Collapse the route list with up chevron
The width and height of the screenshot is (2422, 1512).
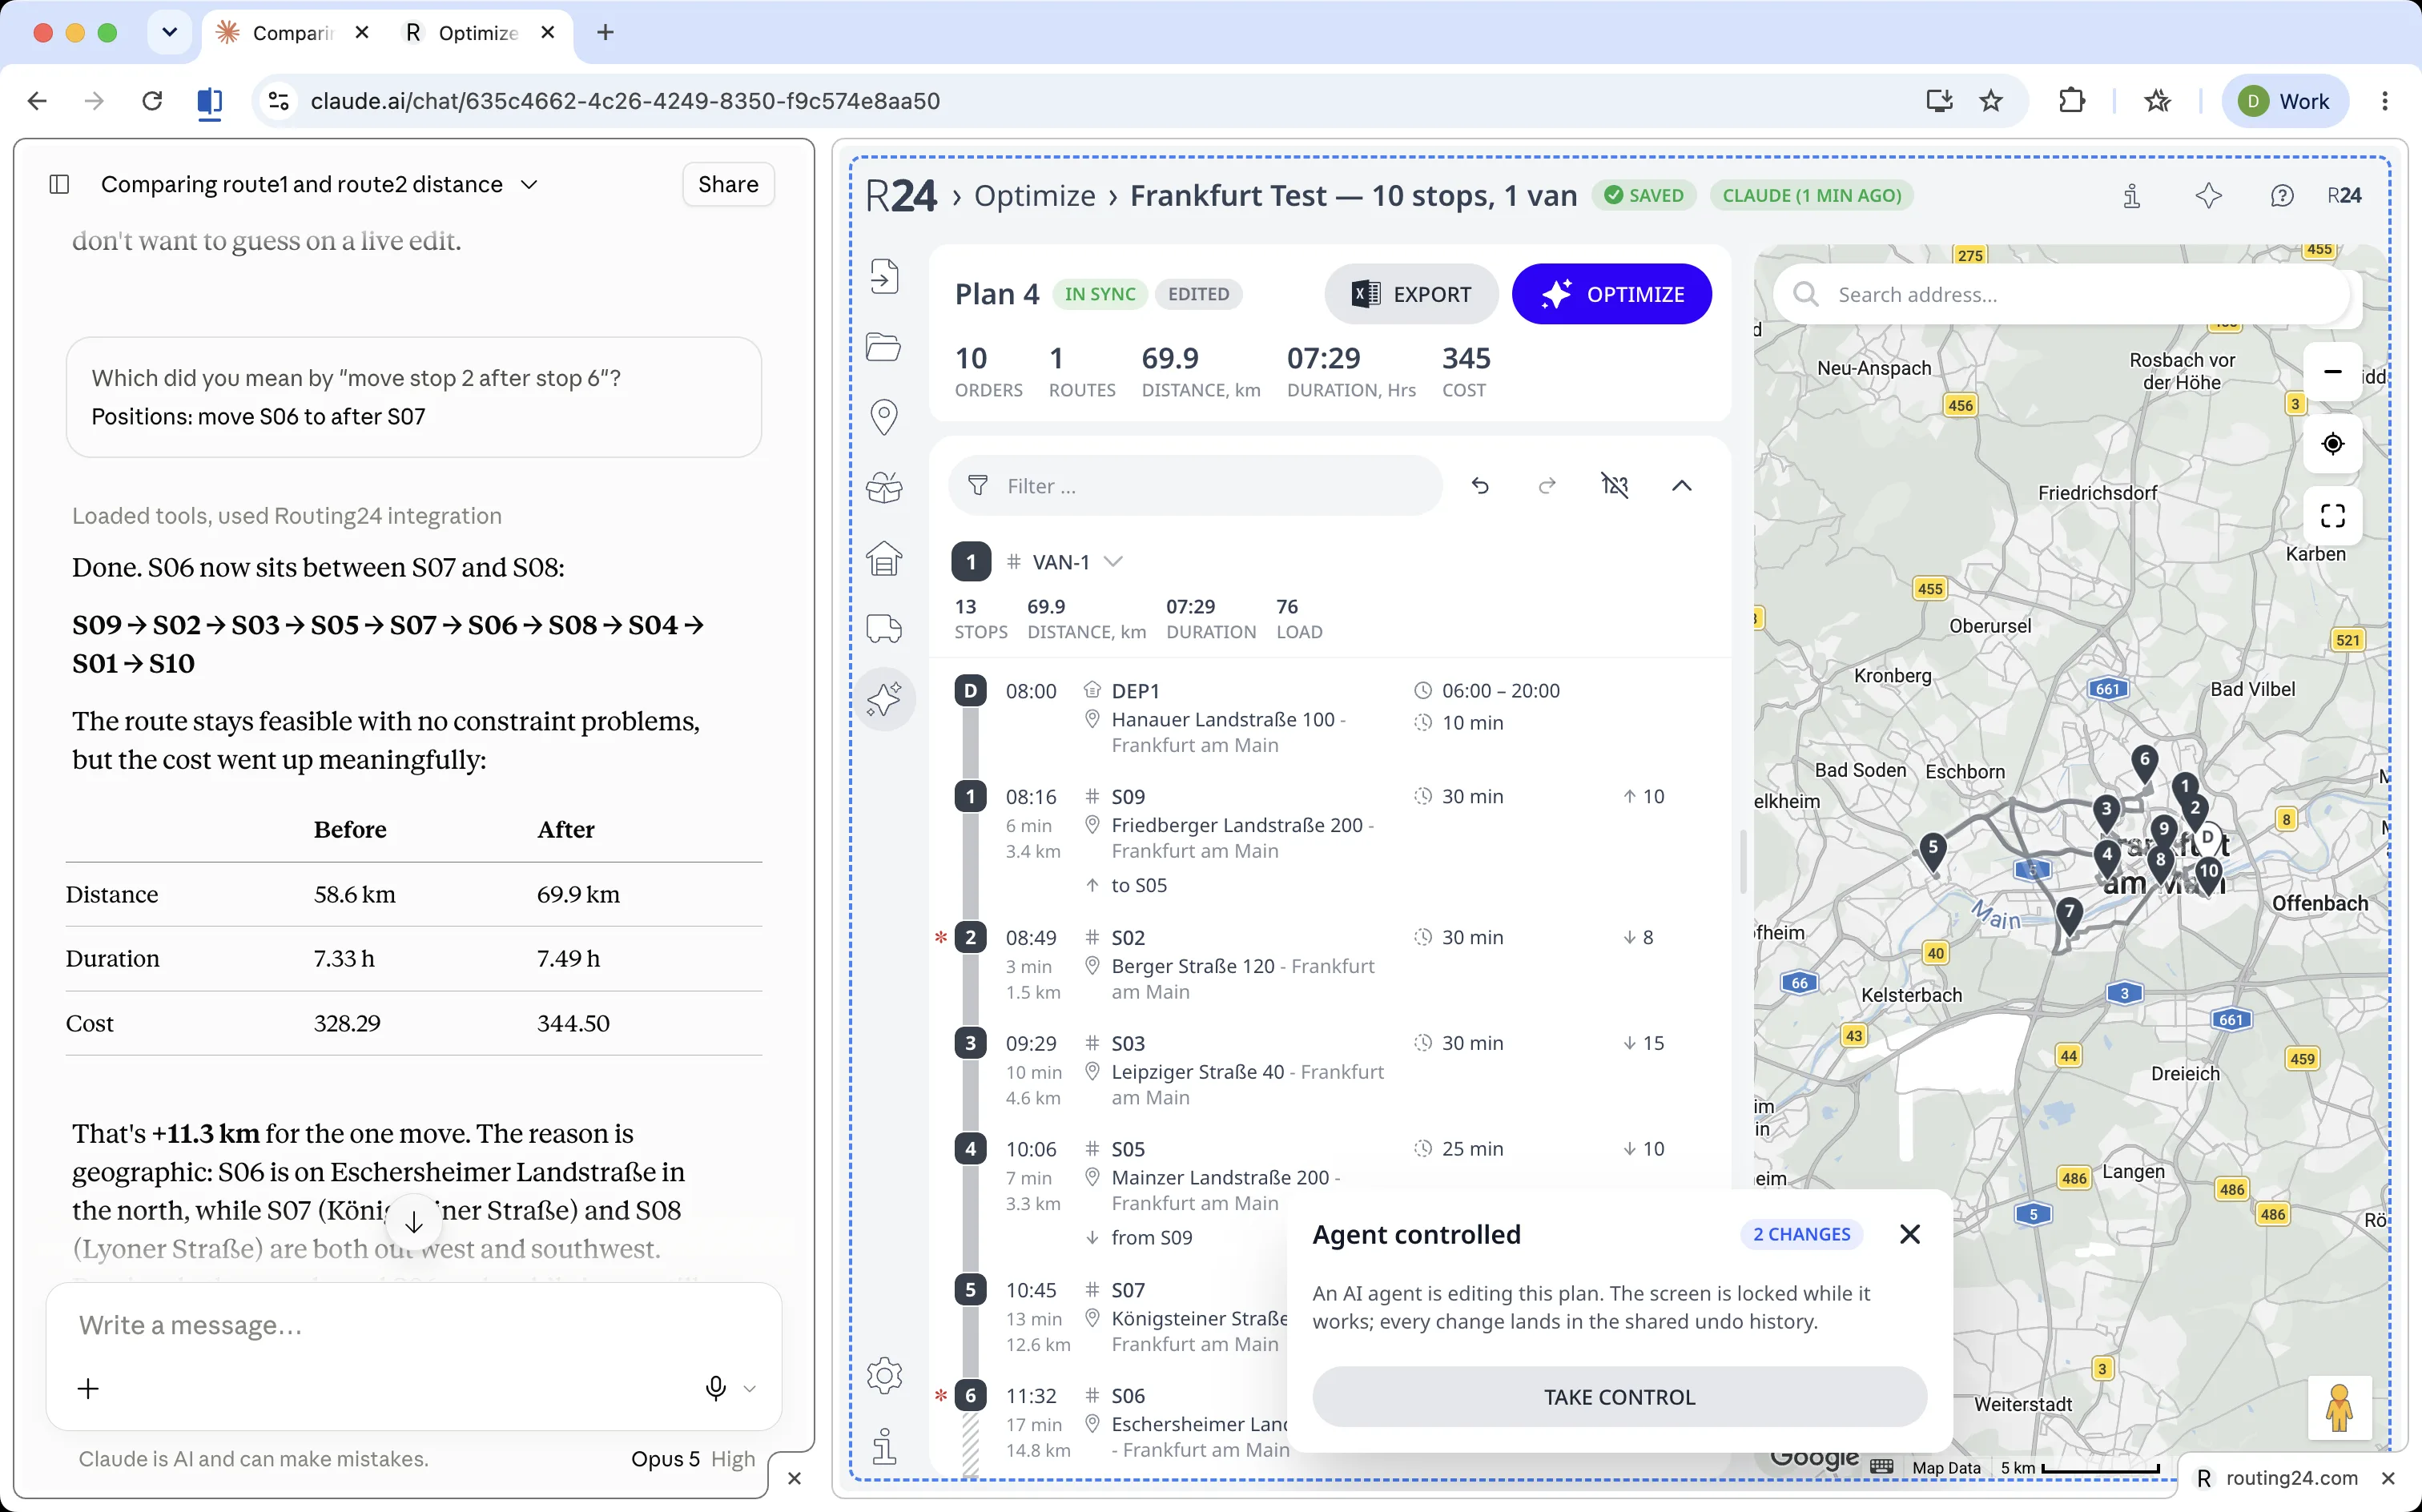click(x=1682, y=486)
